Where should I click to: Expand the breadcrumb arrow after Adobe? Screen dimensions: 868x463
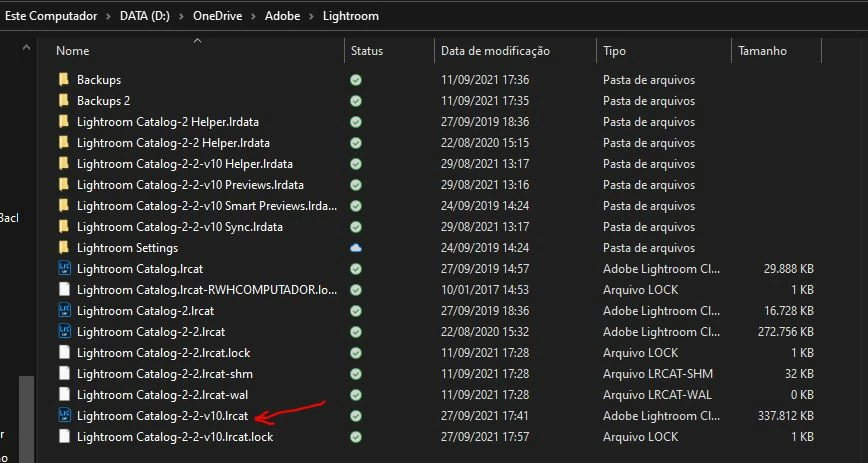coord(312,17)
